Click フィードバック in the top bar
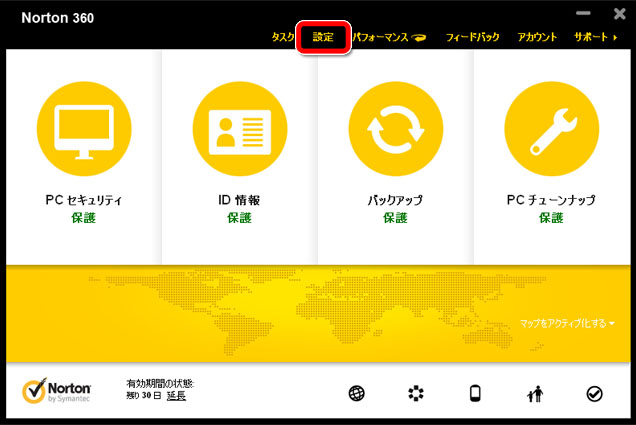Screen dimensions: 636x425 pos(473,37)
